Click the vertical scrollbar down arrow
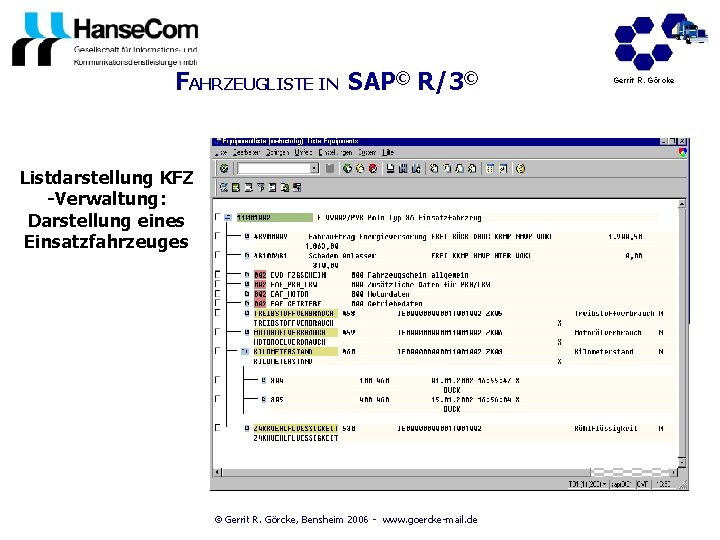The height and width of the screenshot is (540, 720). coord(682,462)
